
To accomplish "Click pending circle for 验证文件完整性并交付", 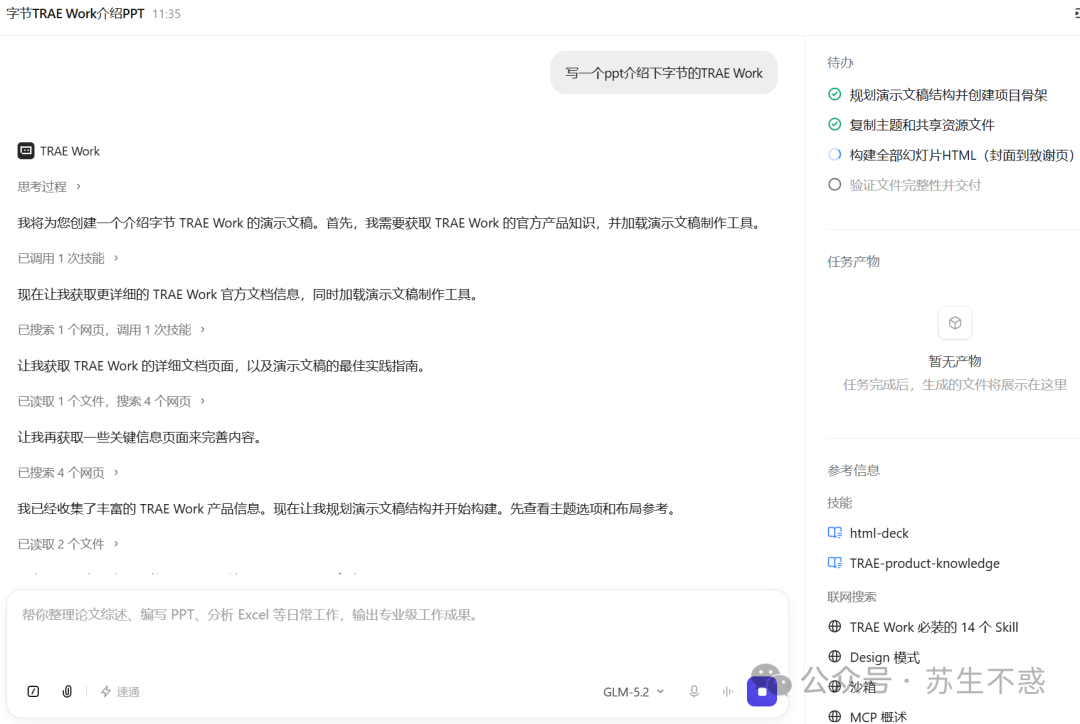I will (x=835, y=185).
